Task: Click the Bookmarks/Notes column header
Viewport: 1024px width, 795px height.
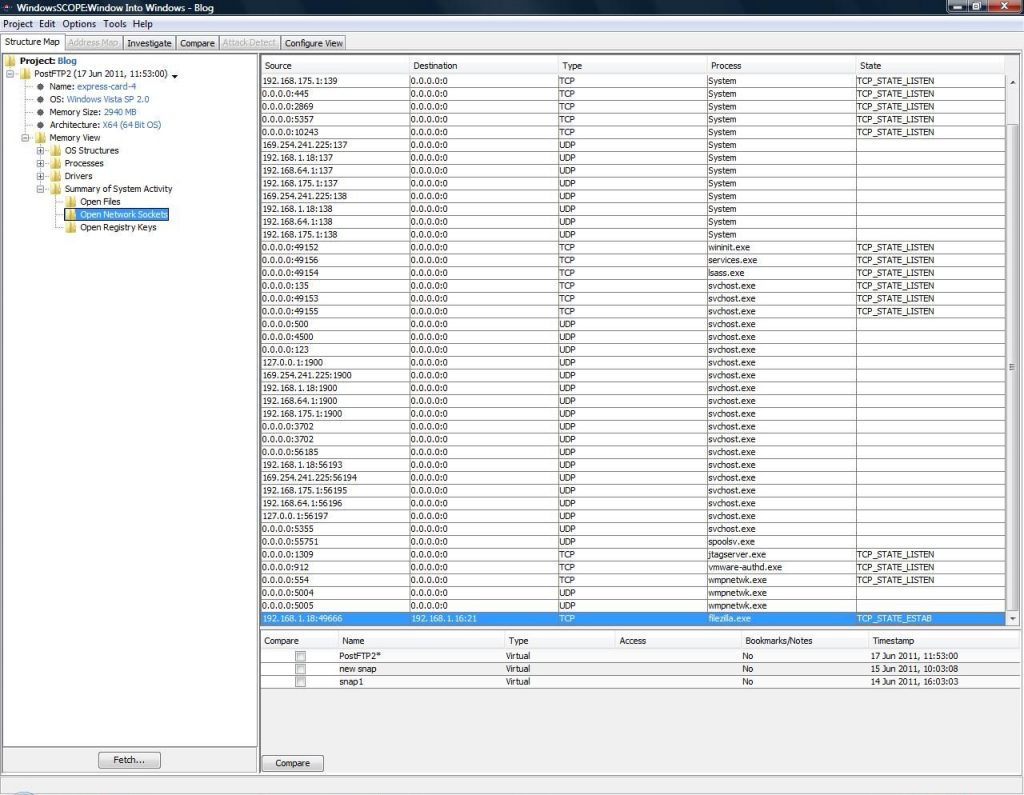Action: click(805, 641)
